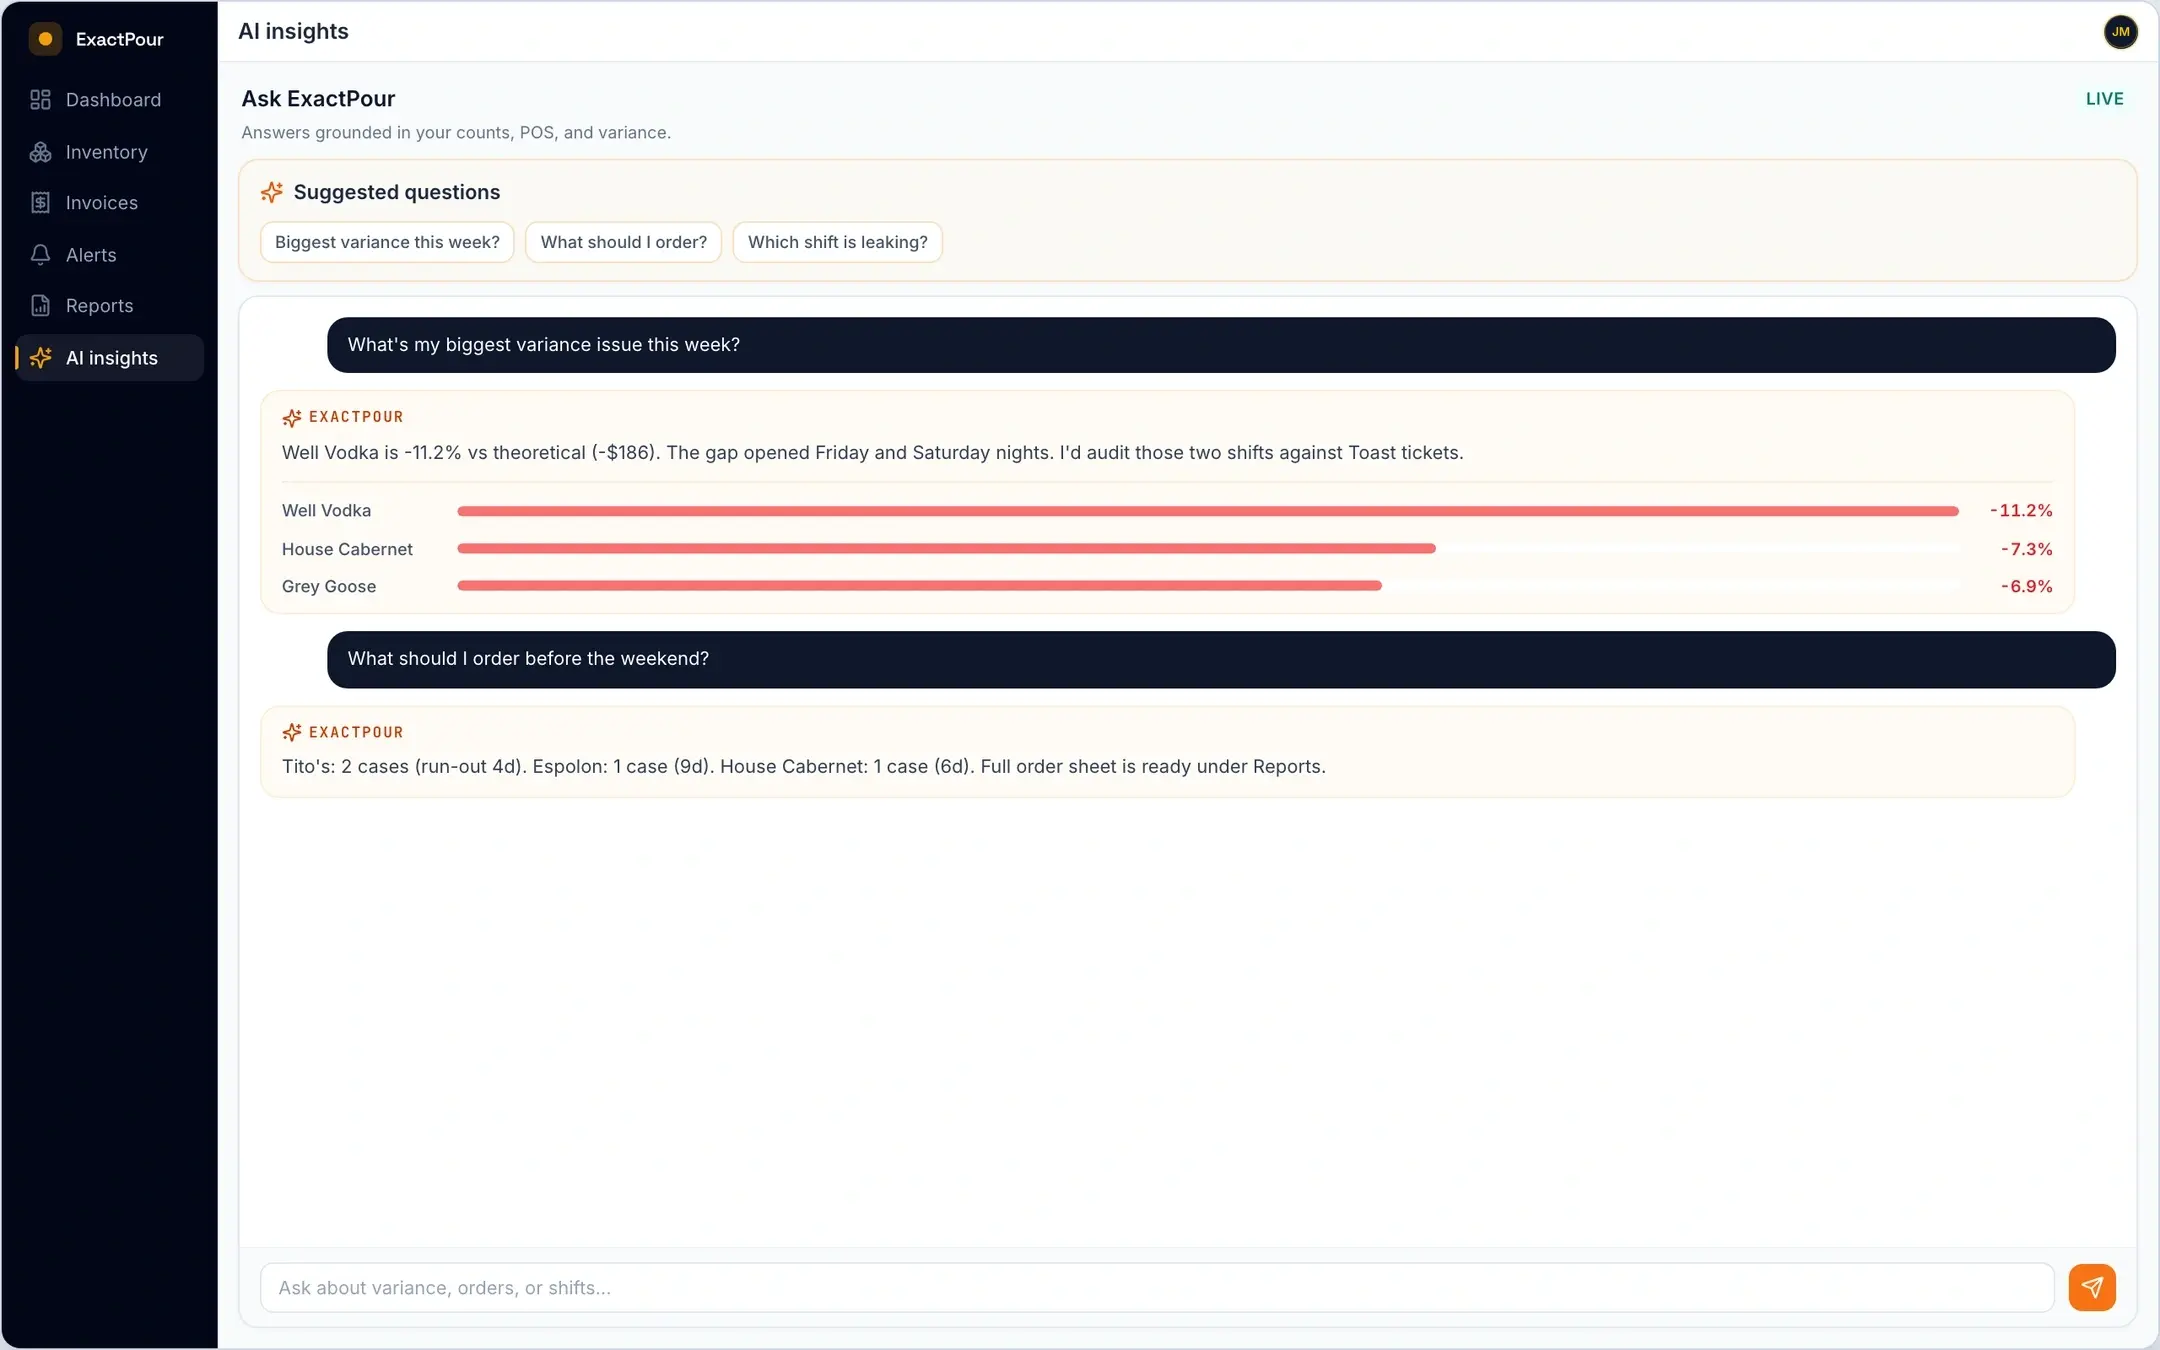Click sparkle icon in Well Vodka answer
Screen dimensions: 2160x1350
click(x=292, y=418)
